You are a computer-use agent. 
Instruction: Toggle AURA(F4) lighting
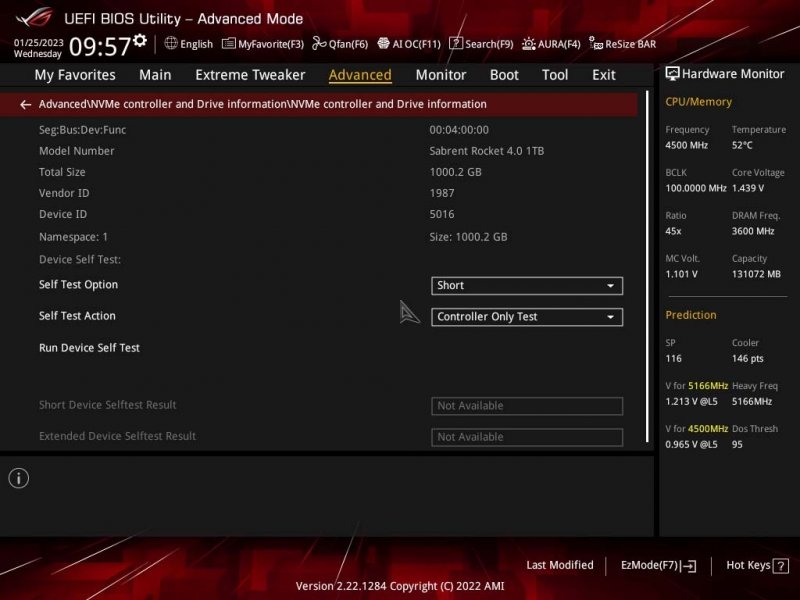[551, 44]
